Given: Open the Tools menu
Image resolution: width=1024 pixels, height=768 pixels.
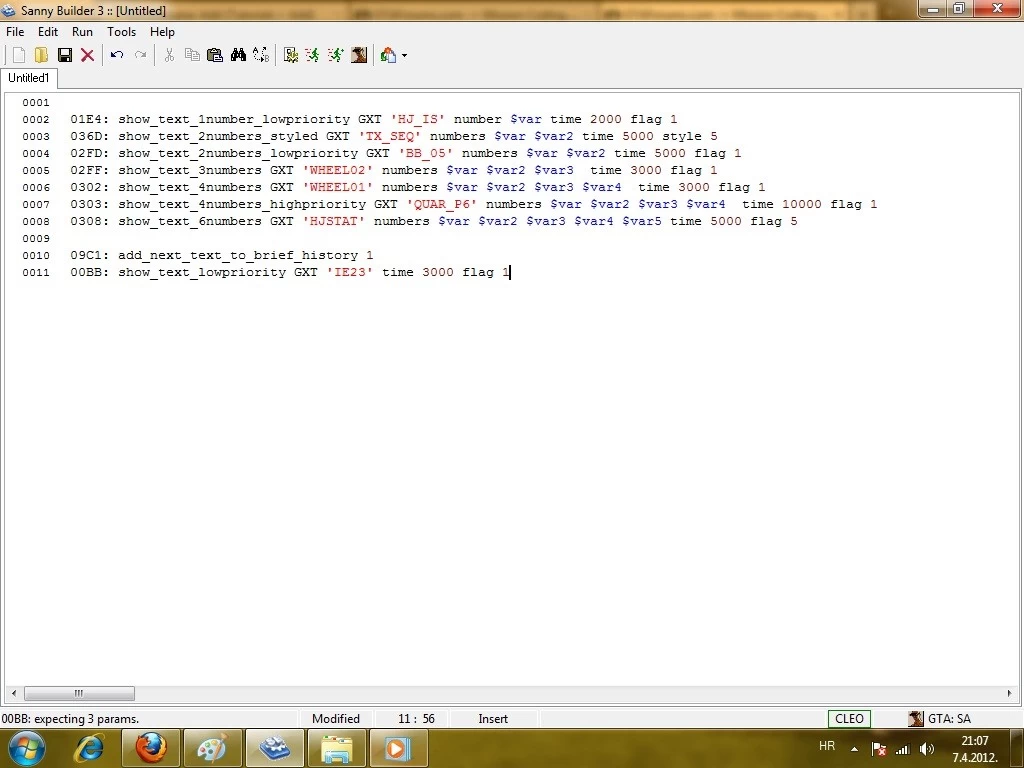Looking at the screenshot, I should coord(121,32).
